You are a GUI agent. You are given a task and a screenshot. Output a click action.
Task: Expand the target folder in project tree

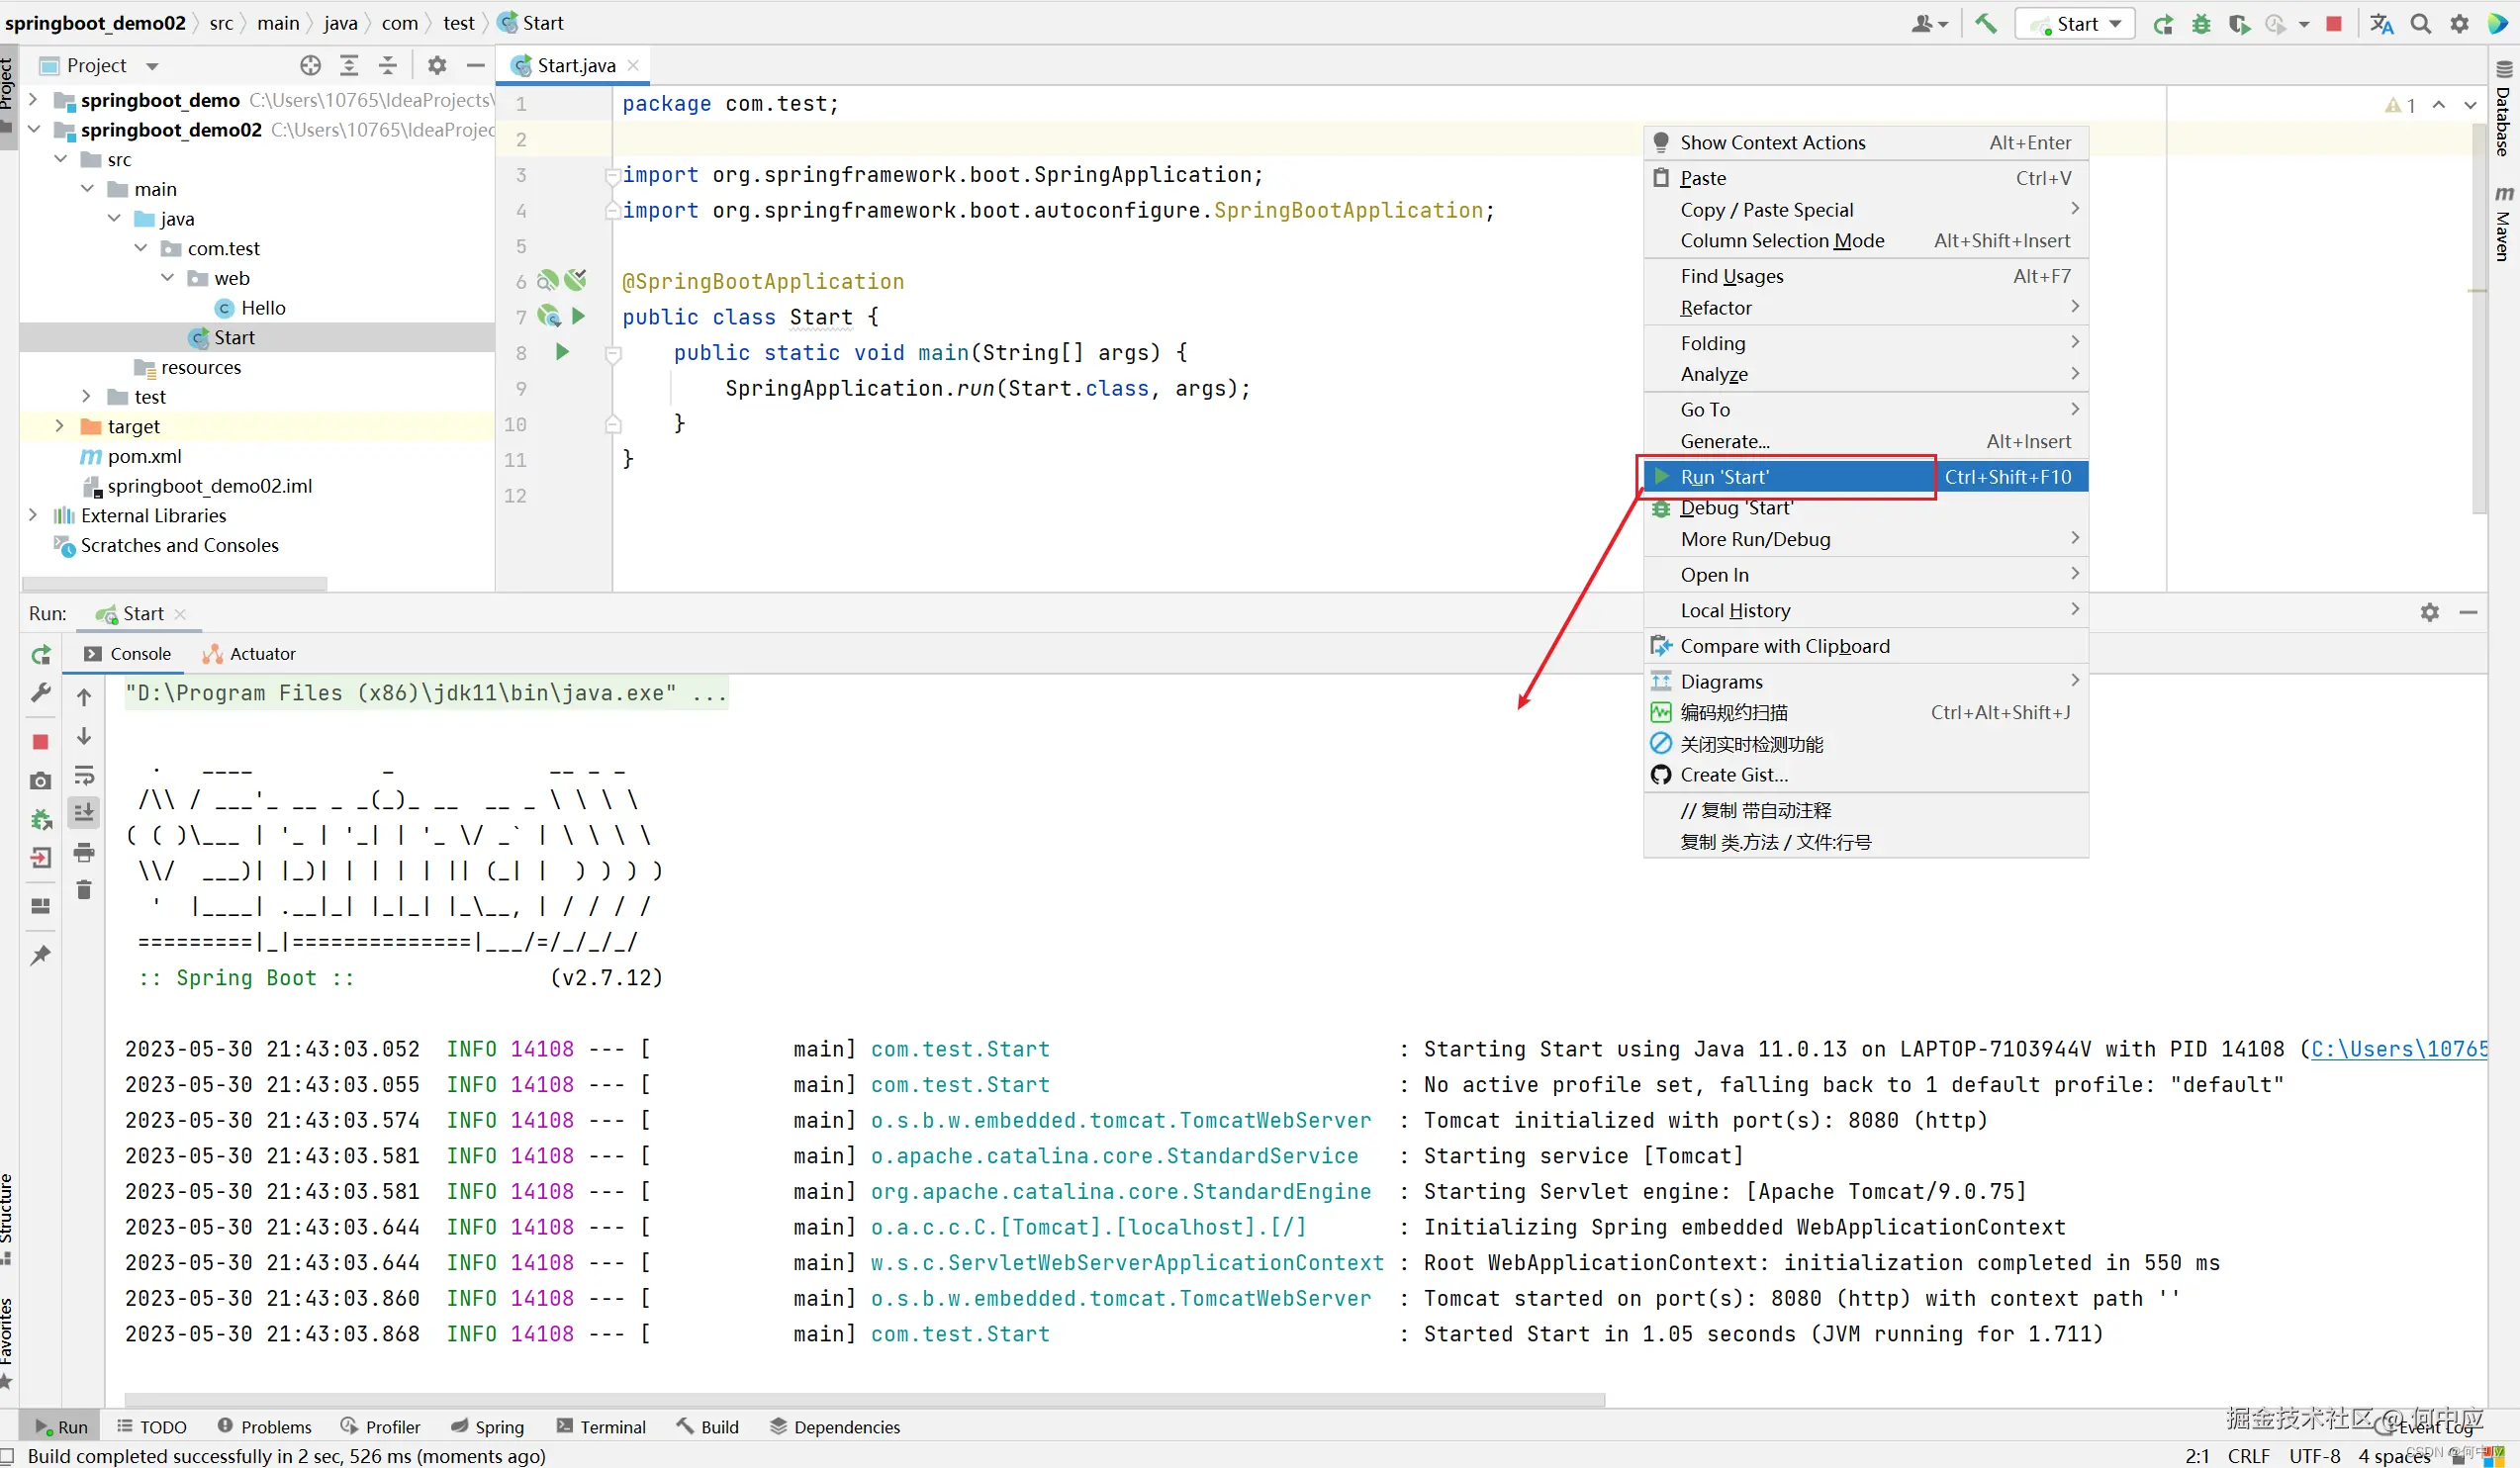[60, 426]
